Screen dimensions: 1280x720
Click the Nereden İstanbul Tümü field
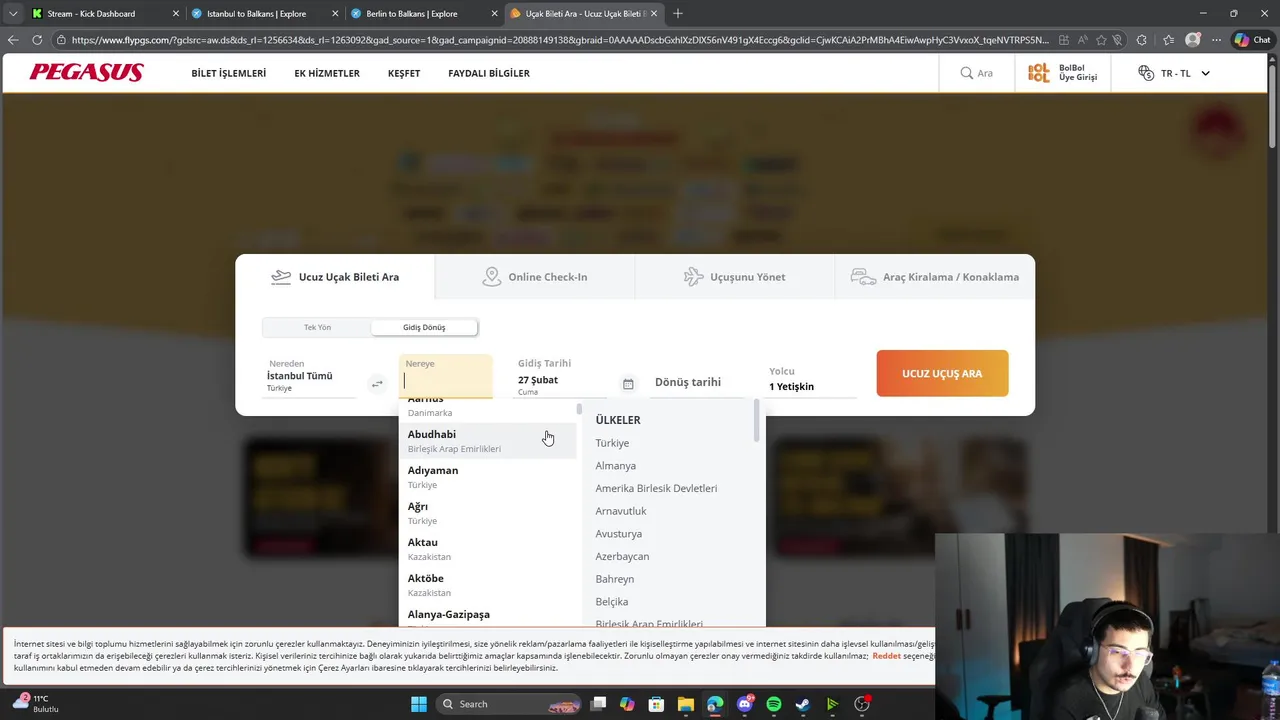point(310,376)
